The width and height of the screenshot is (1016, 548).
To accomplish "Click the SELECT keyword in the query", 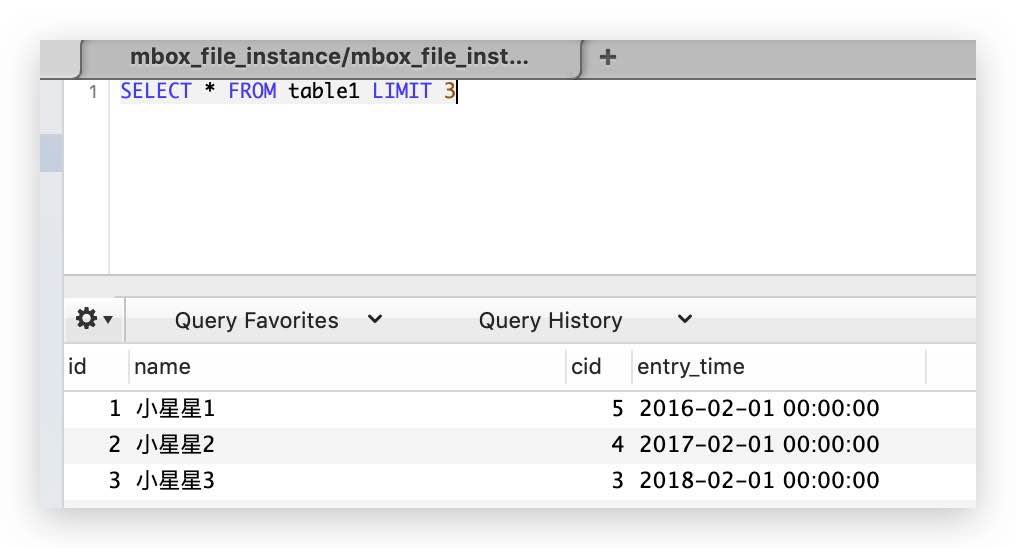I will [x=156, y=91].
